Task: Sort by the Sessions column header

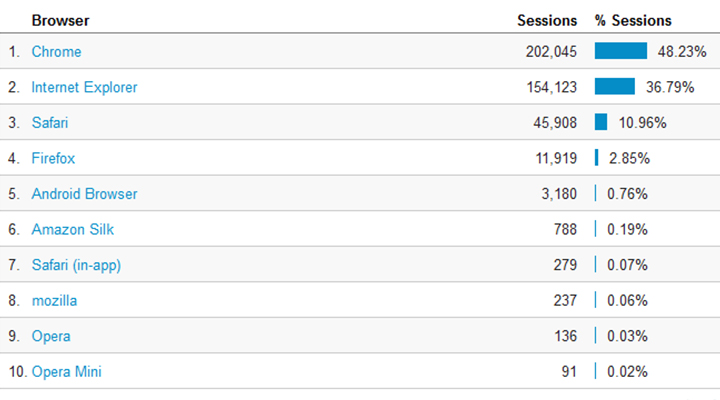Action: point(547,21)
